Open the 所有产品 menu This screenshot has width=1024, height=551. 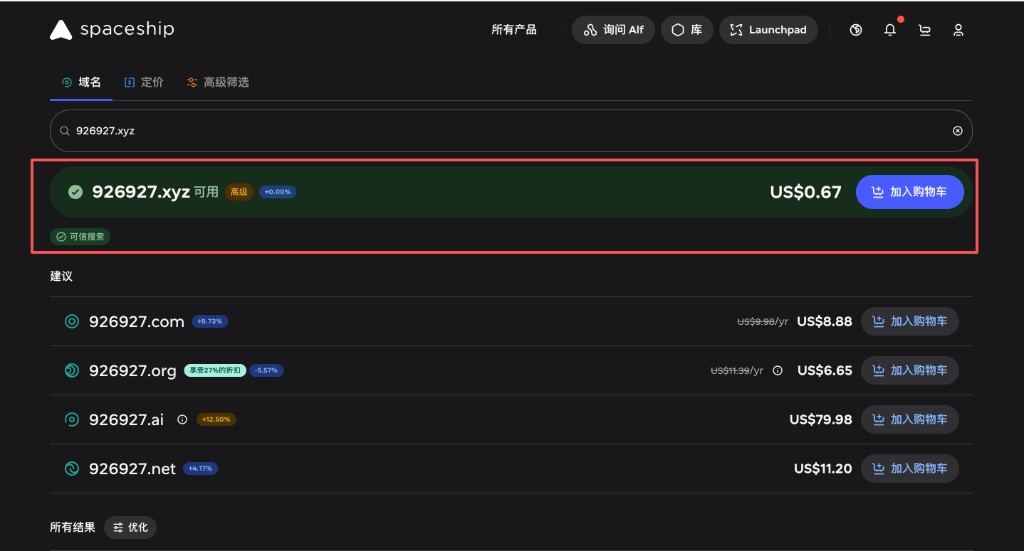click(x=513, y=29)
